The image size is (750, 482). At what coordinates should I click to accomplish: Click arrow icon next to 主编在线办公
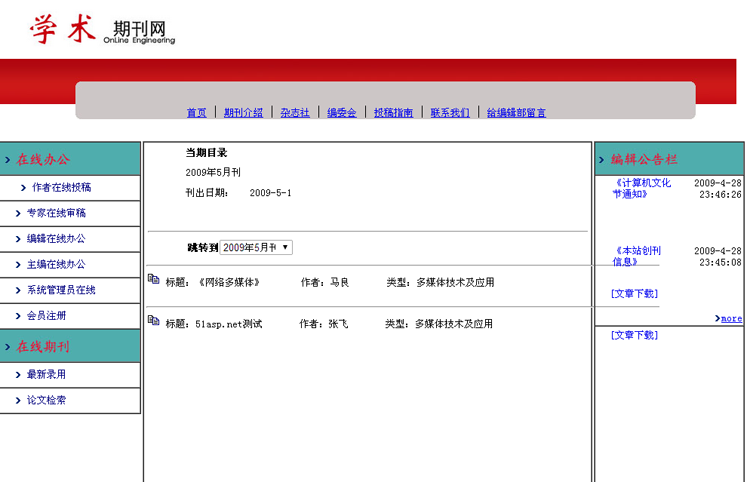(x=18, y=265)
